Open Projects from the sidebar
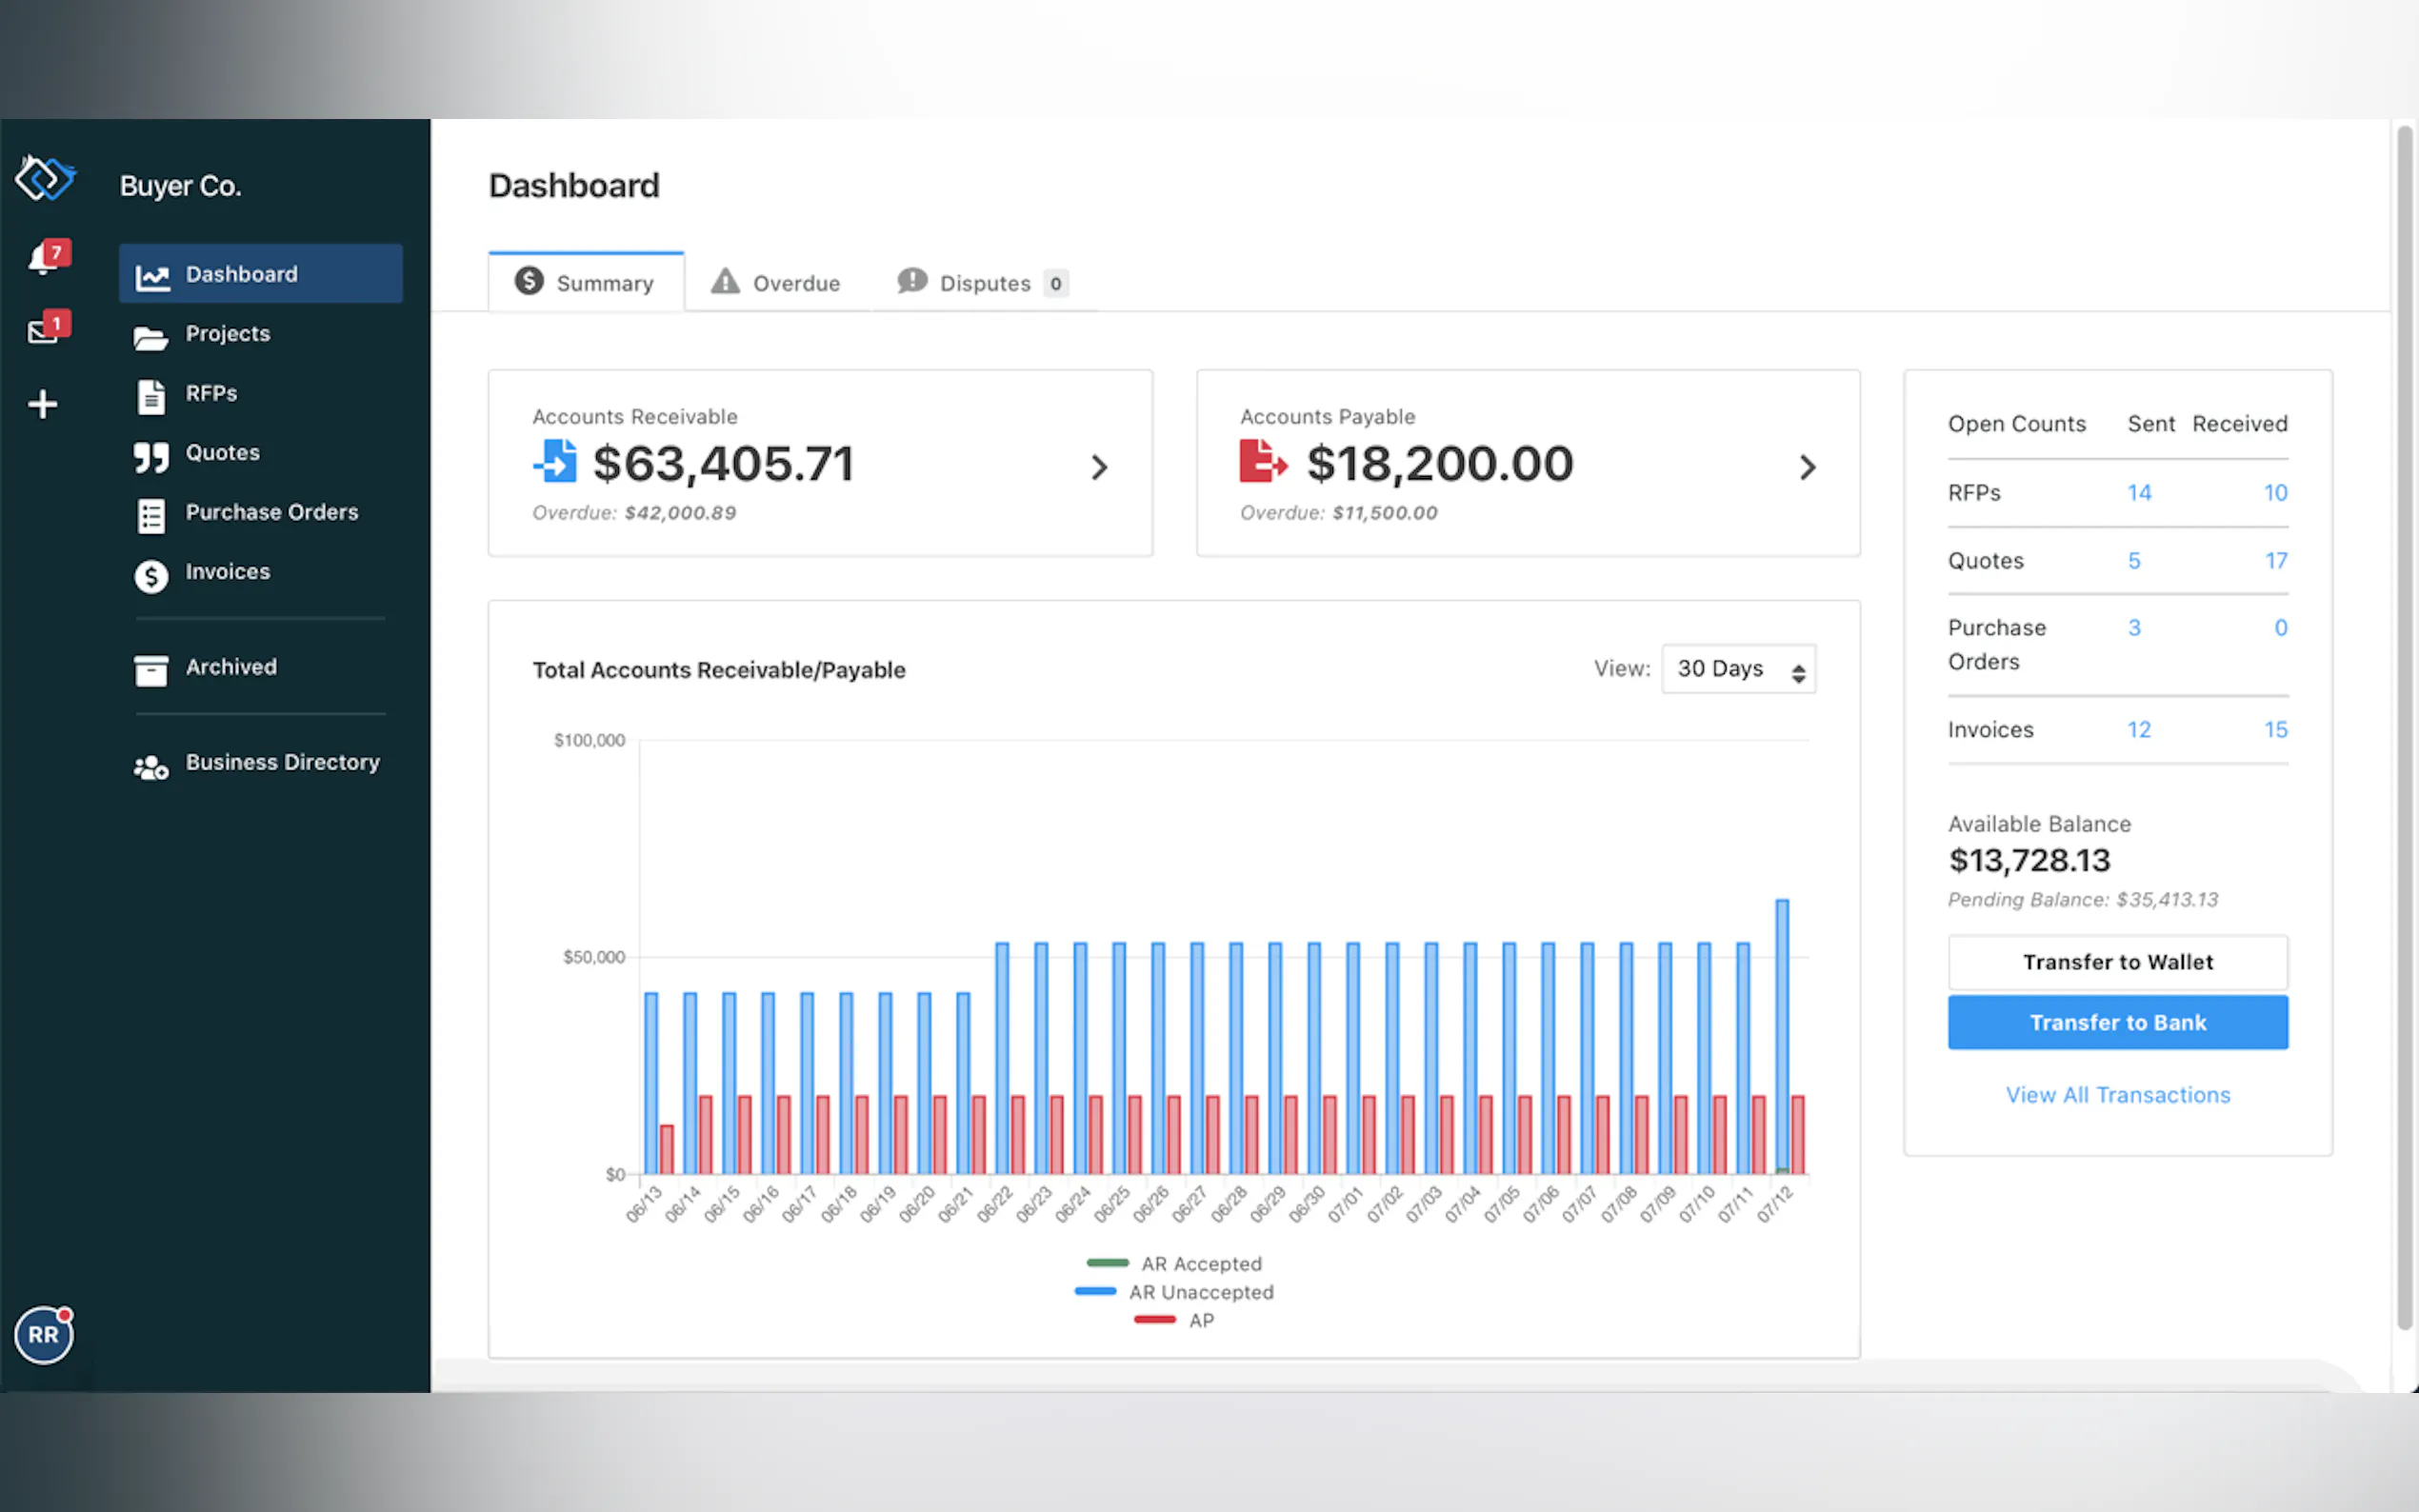Image resolution: width=2419 pixels, height=1512 pixels. (x=227, y=334)
